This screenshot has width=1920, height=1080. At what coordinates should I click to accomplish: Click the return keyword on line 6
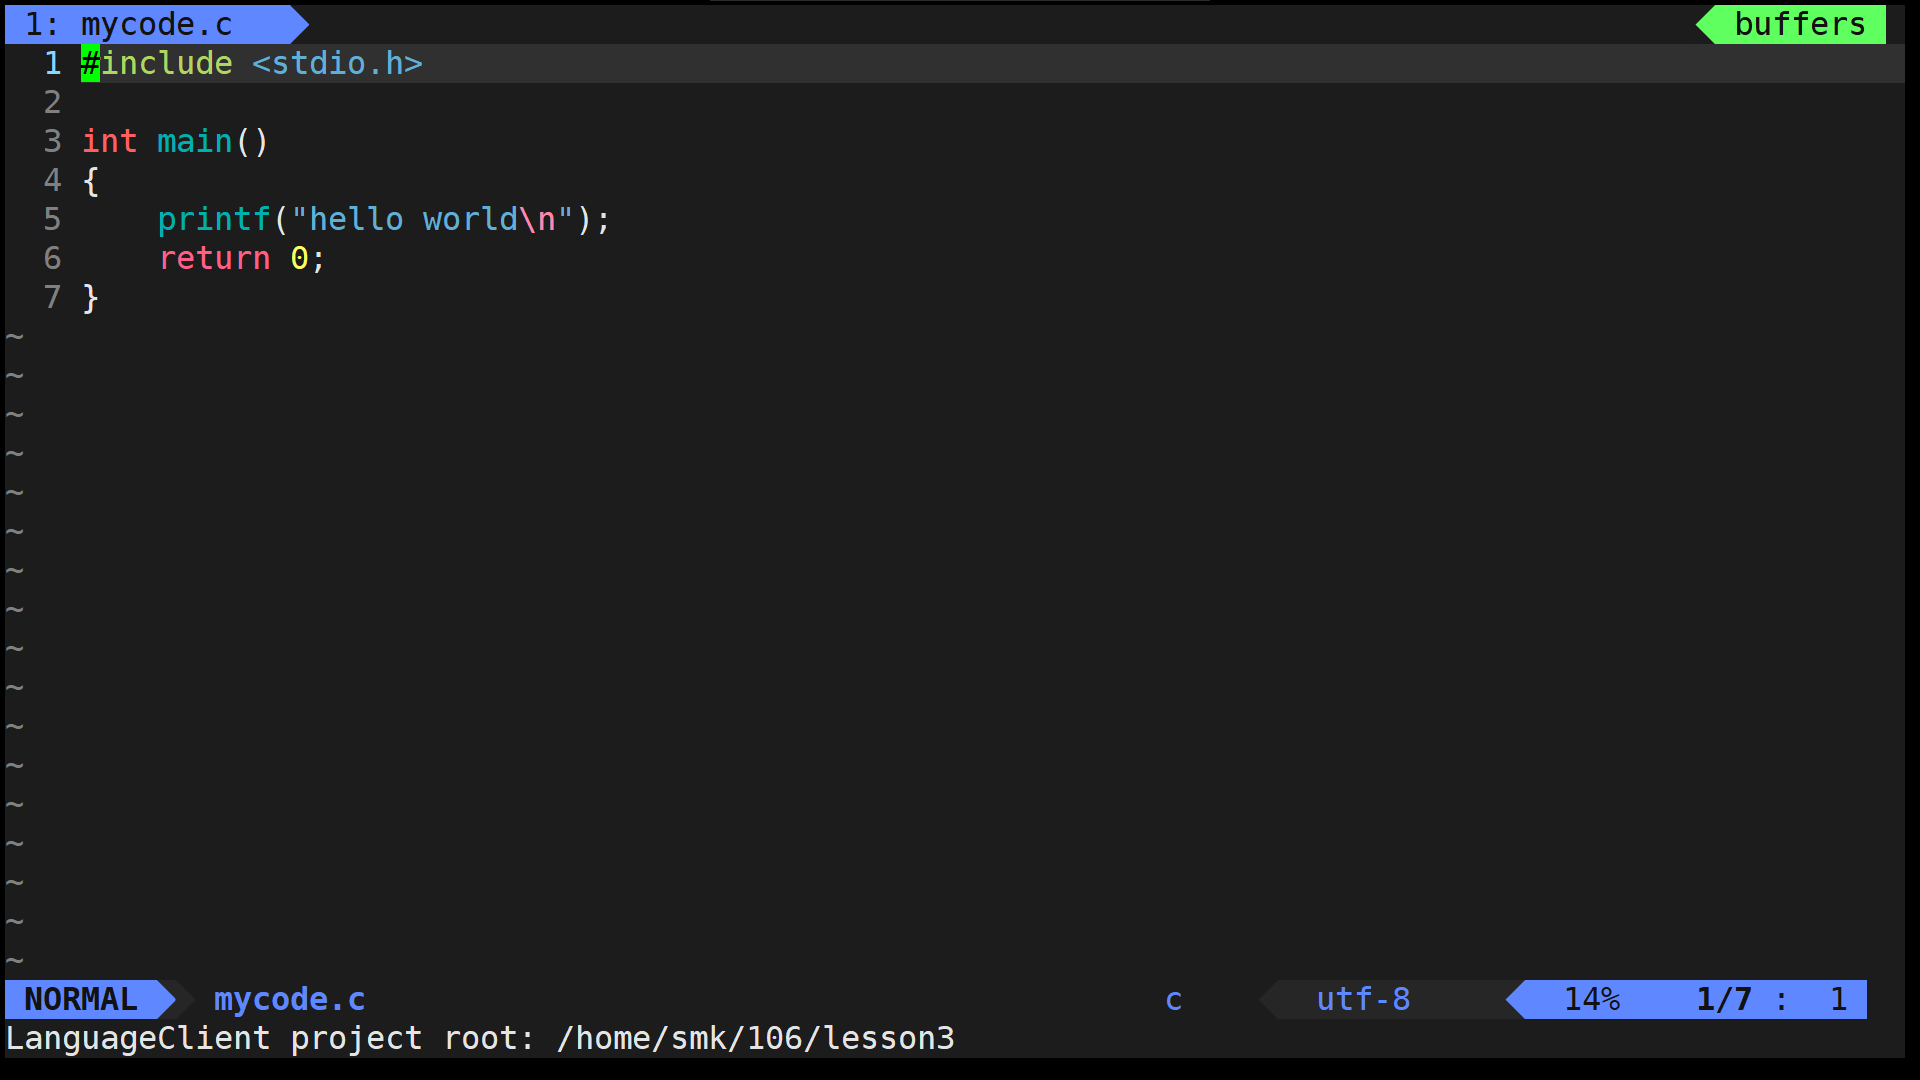(x=214, y=258)
